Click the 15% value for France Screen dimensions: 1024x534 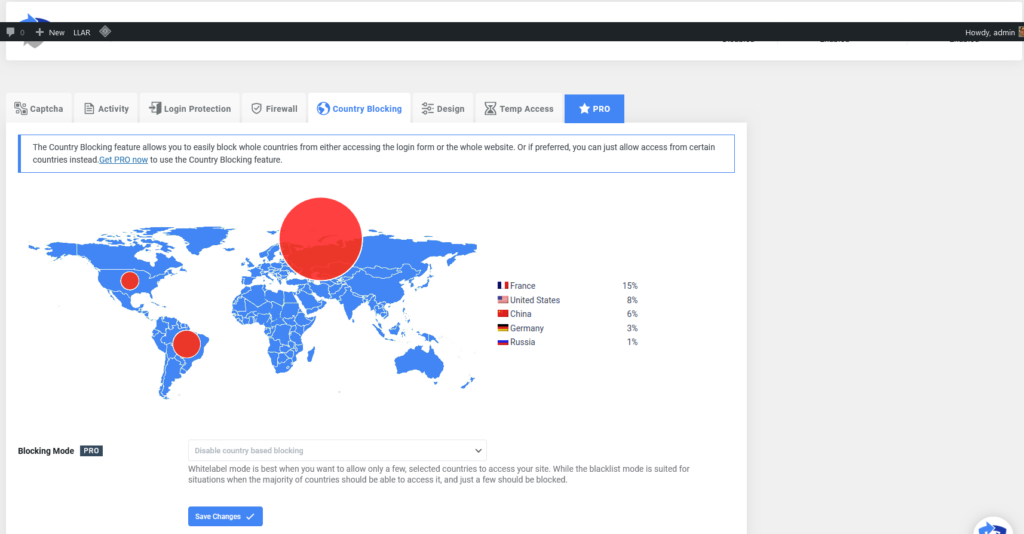pos(630,286)
